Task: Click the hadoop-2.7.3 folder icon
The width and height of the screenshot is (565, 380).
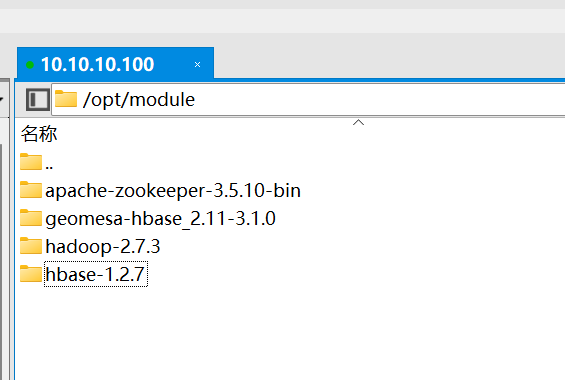Action: [31, 246]
